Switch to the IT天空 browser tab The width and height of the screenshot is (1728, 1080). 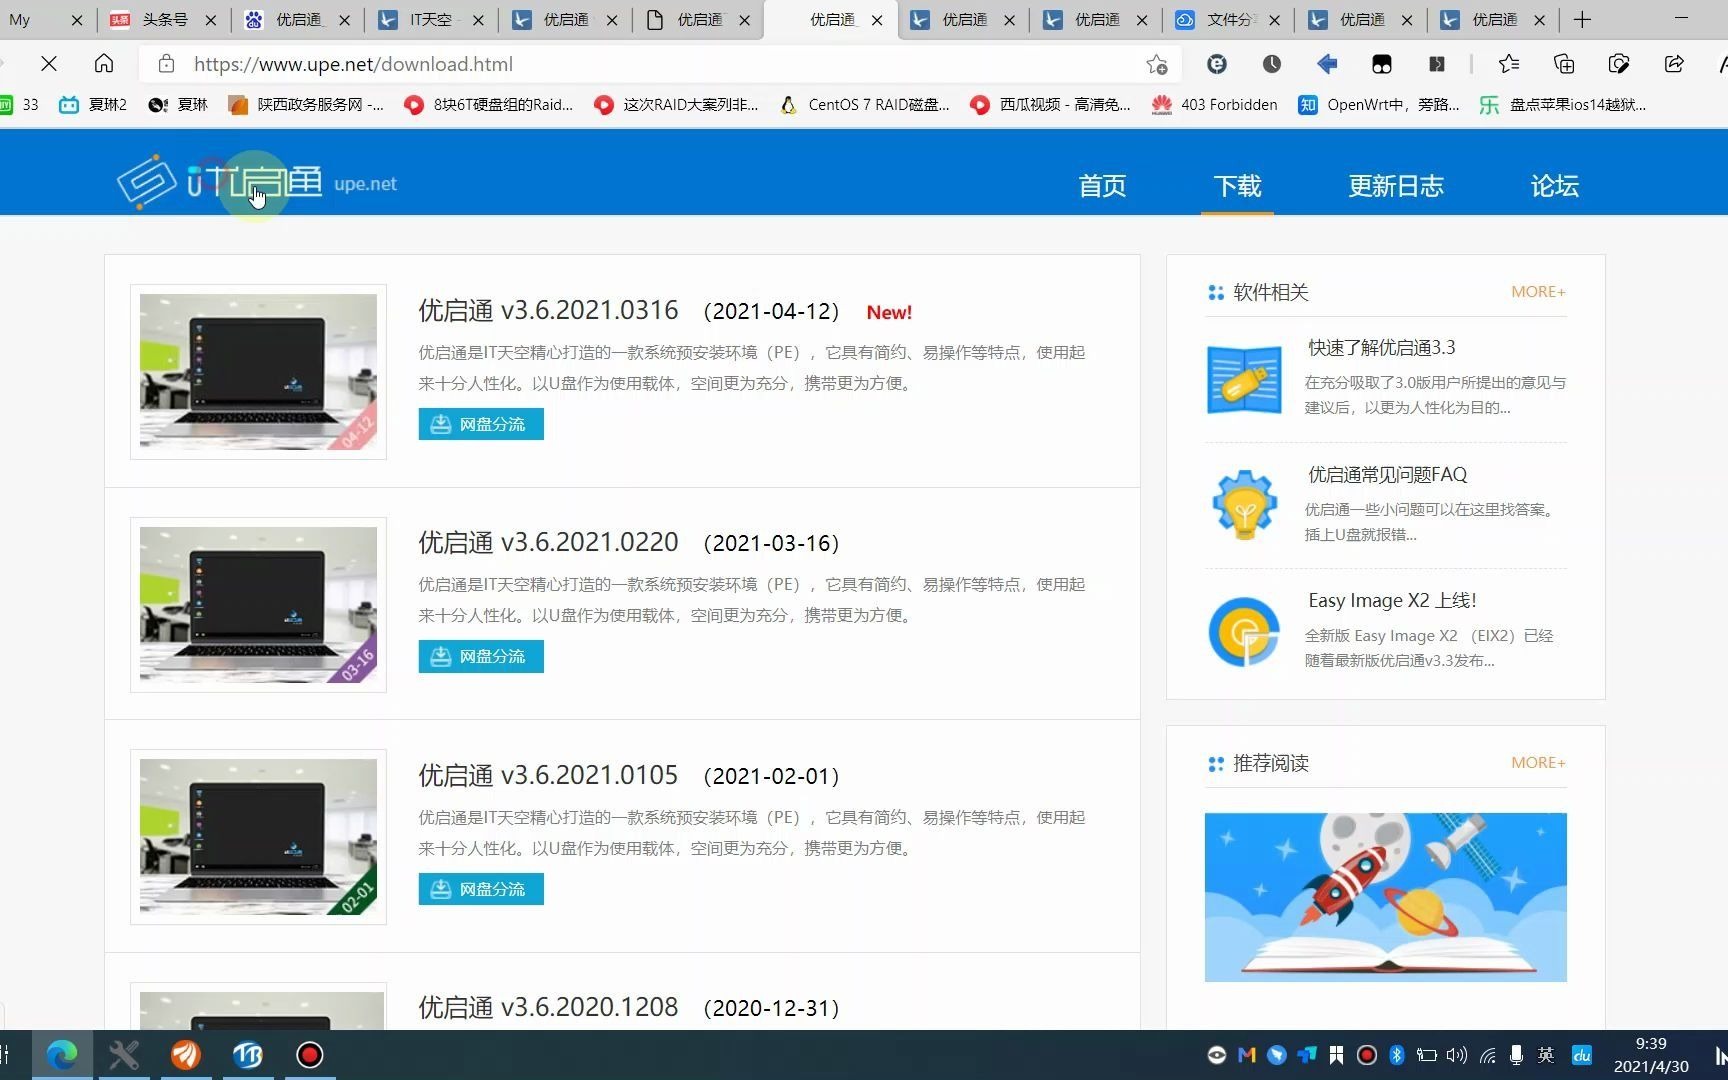[x=431, y=20]
